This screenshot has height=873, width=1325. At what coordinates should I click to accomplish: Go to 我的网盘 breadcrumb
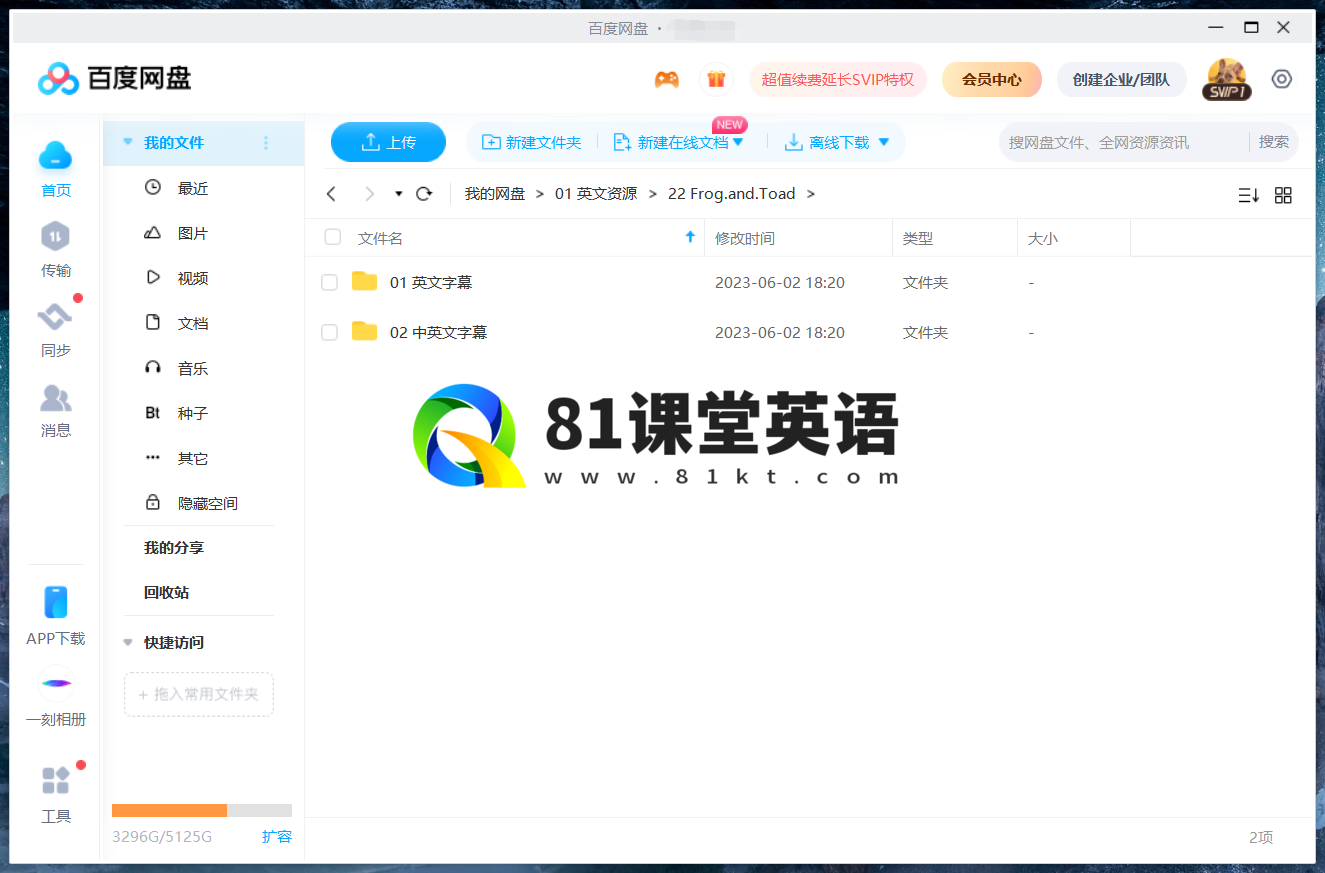[x=495, y=194]
